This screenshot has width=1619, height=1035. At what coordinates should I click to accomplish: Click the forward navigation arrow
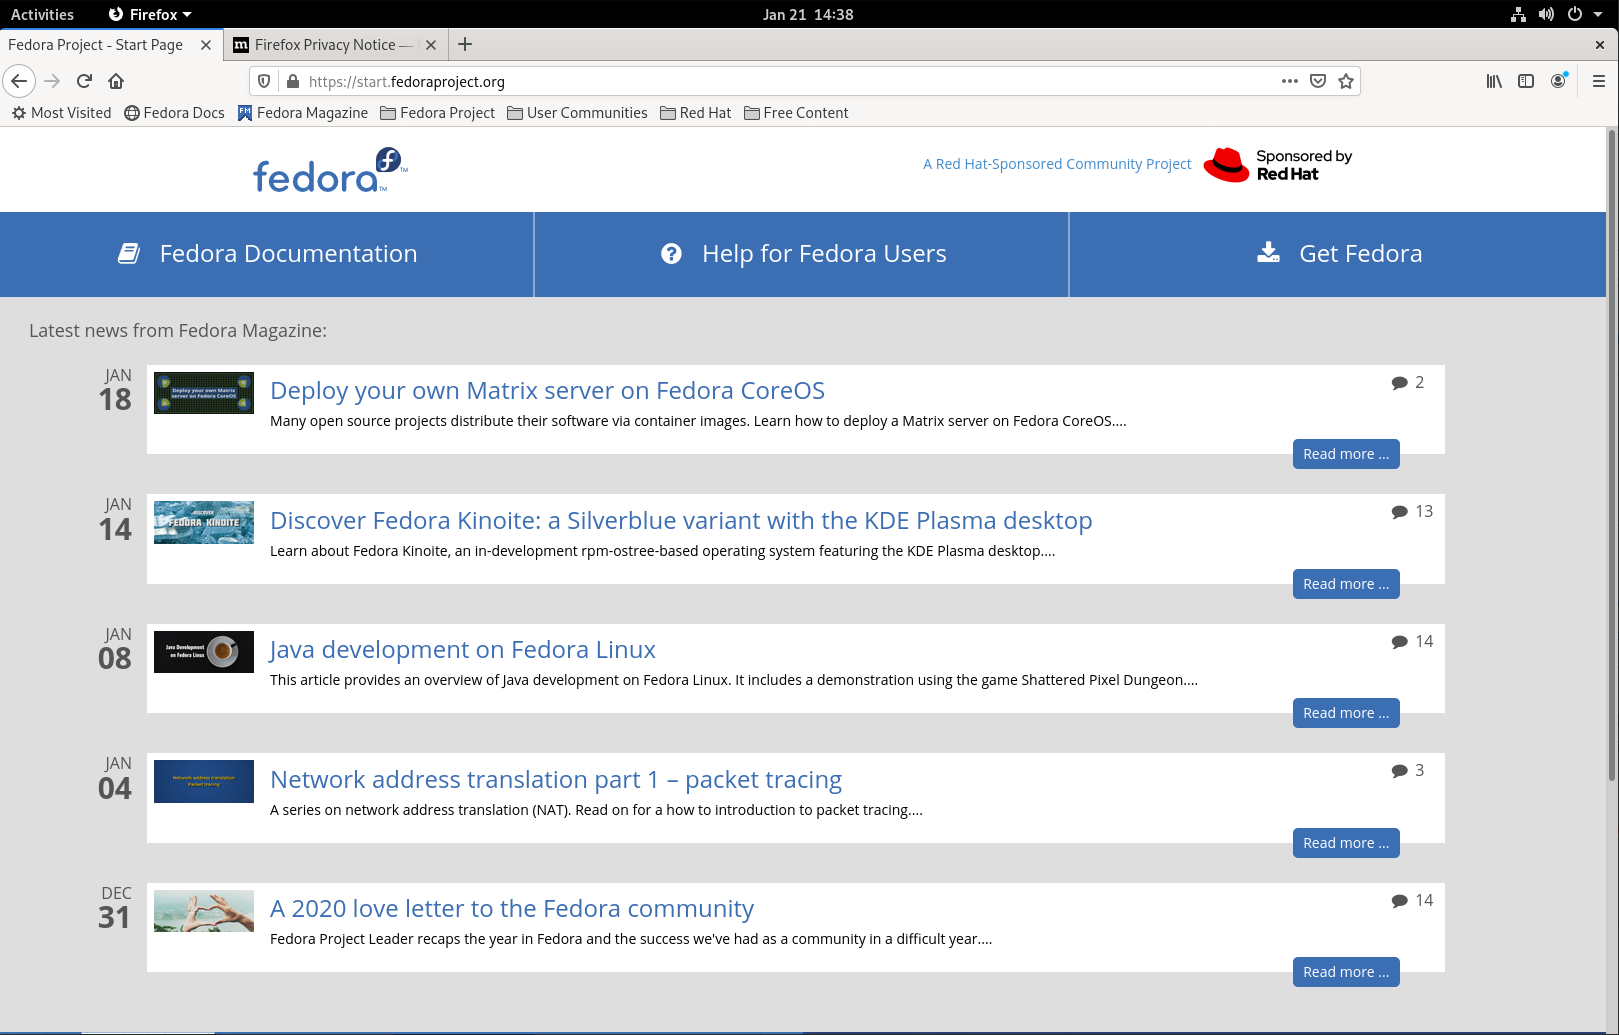tap(53, 81)
